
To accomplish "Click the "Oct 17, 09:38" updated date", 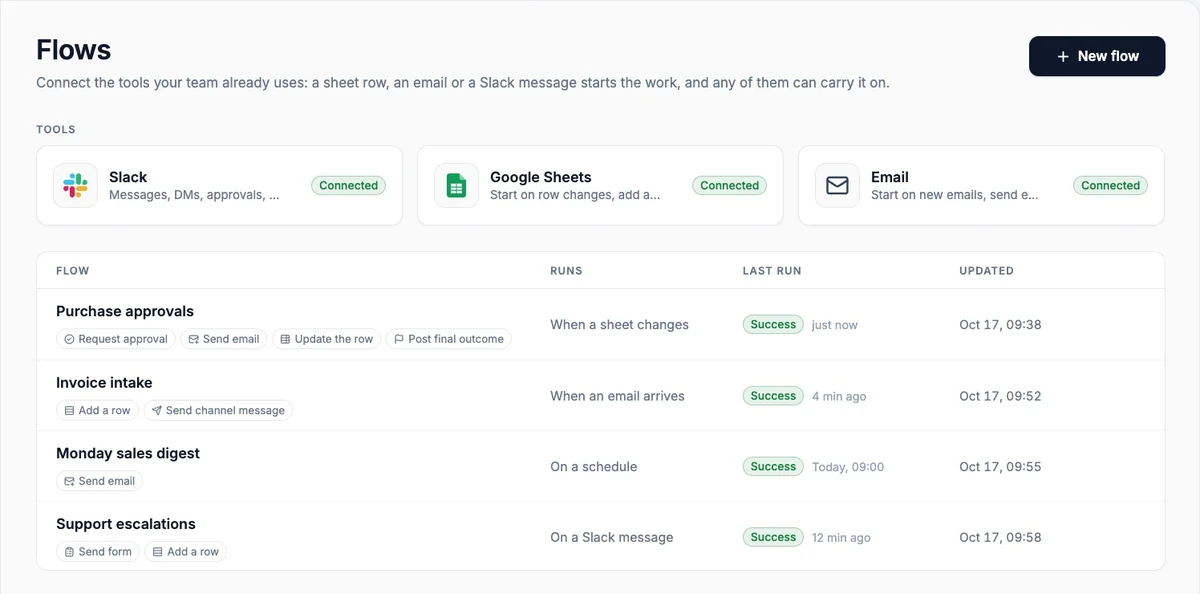I will [x=1000, y=325].
